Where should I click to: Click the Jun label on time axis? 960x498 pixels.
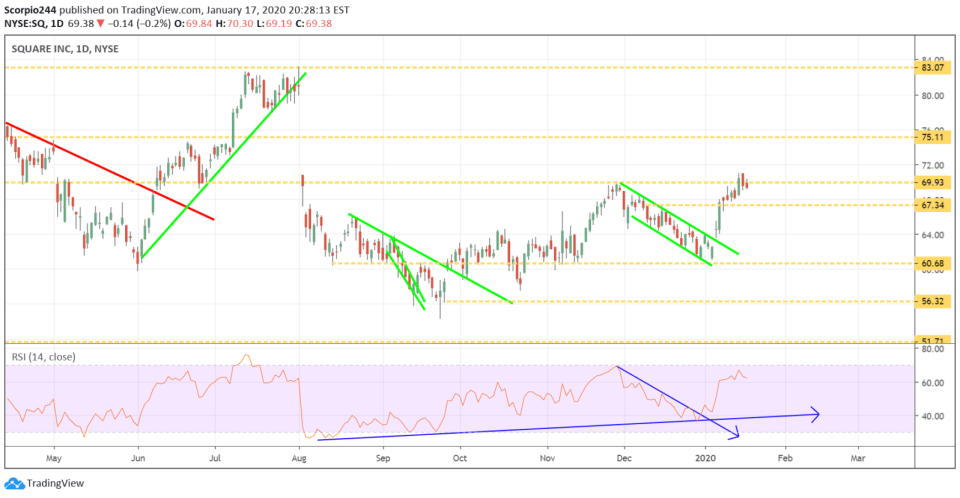pyautogui.click(x=138, y=458)
